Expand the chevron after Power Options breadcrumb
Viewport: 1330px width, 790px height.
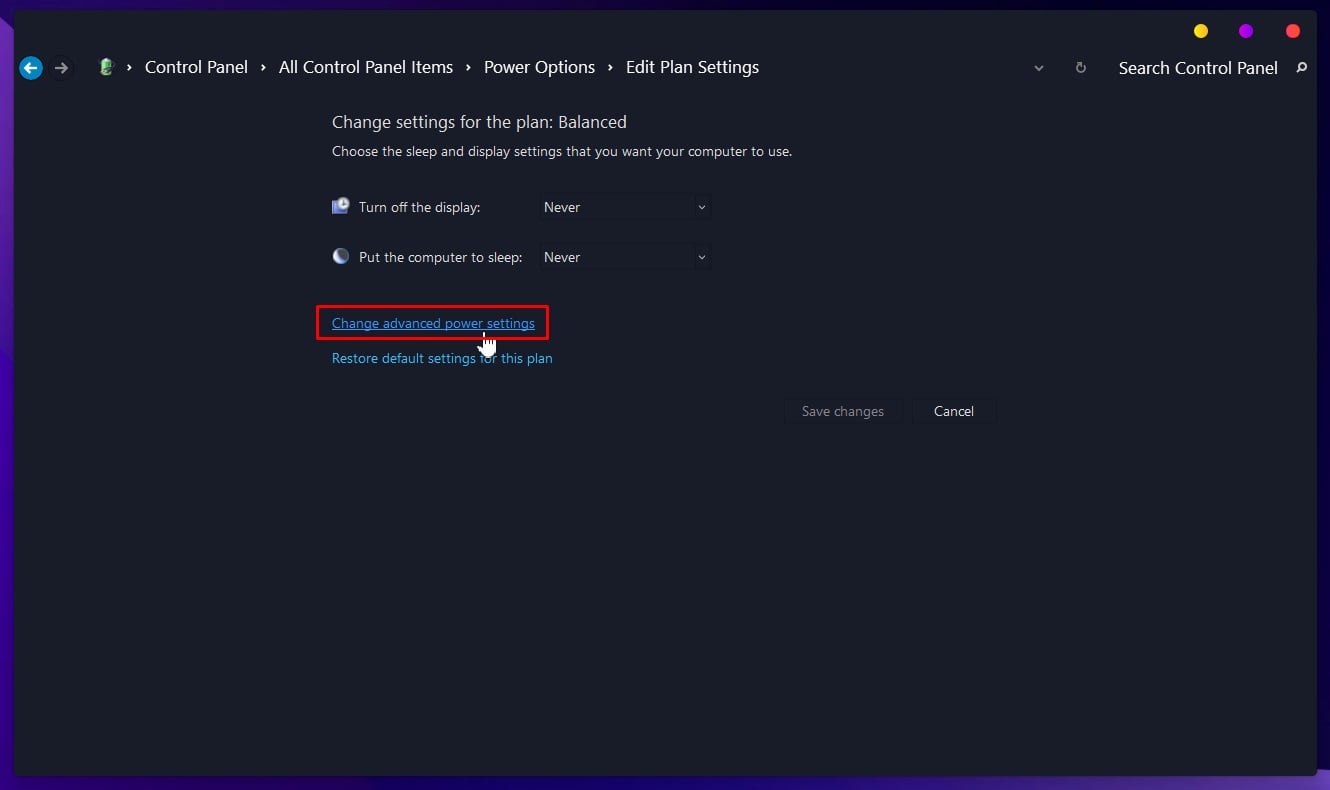coord(610,68)
